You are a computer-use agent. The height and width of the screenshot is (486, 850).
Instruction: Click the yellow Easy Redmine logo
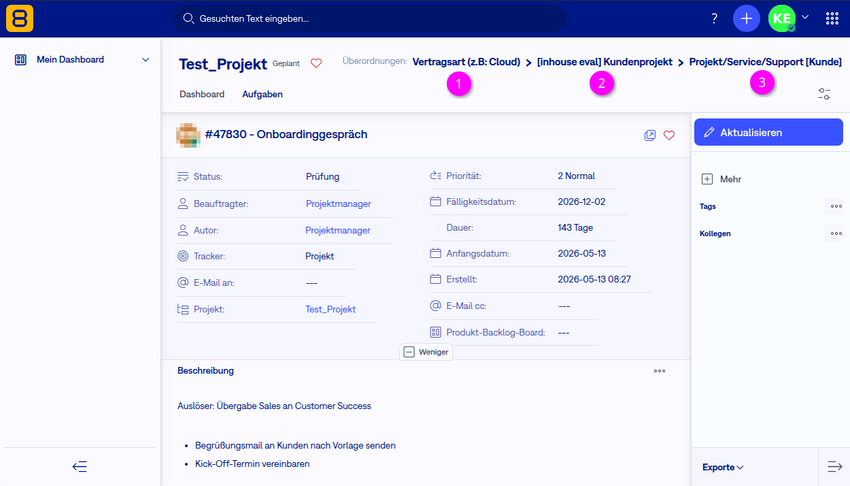click(x=20, y=18)
